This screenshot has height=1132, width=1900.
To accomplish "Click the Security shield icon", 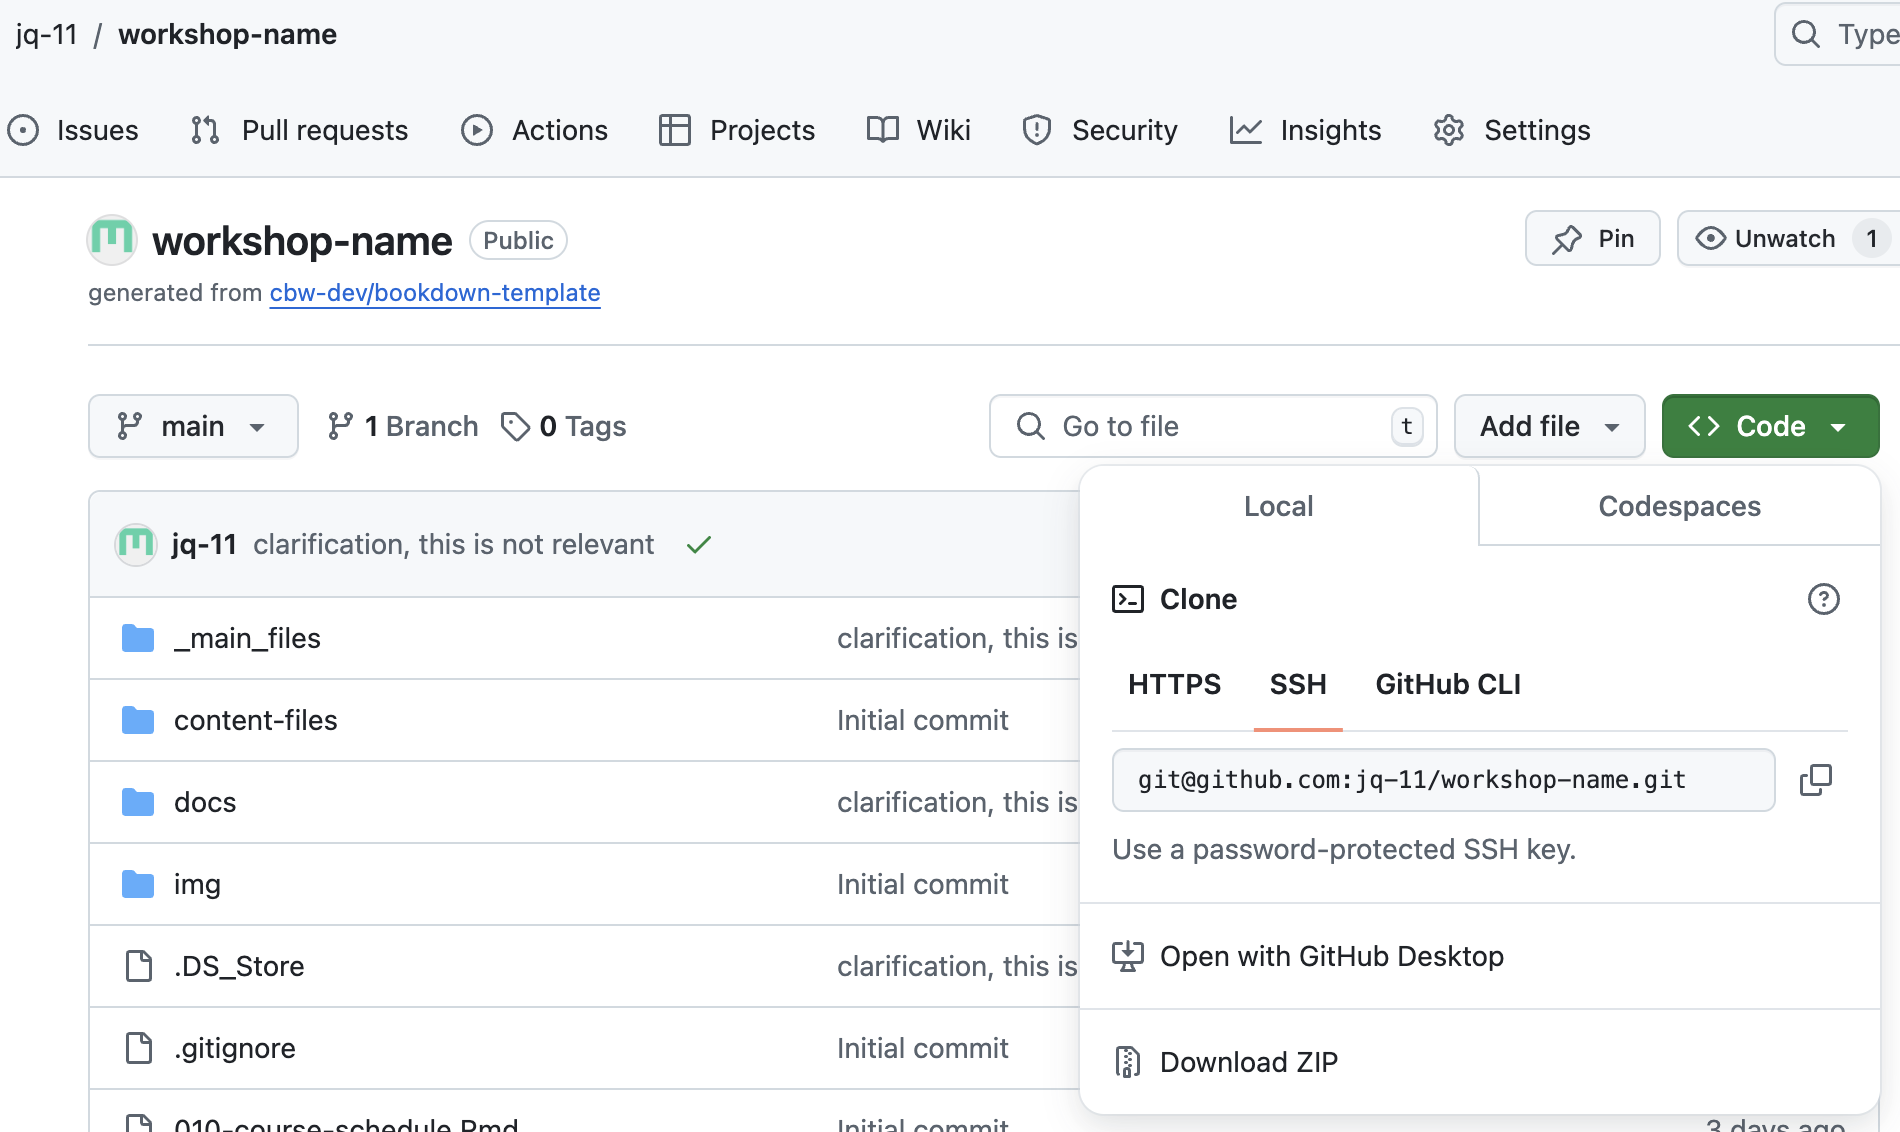I will tap(1037, 130).
